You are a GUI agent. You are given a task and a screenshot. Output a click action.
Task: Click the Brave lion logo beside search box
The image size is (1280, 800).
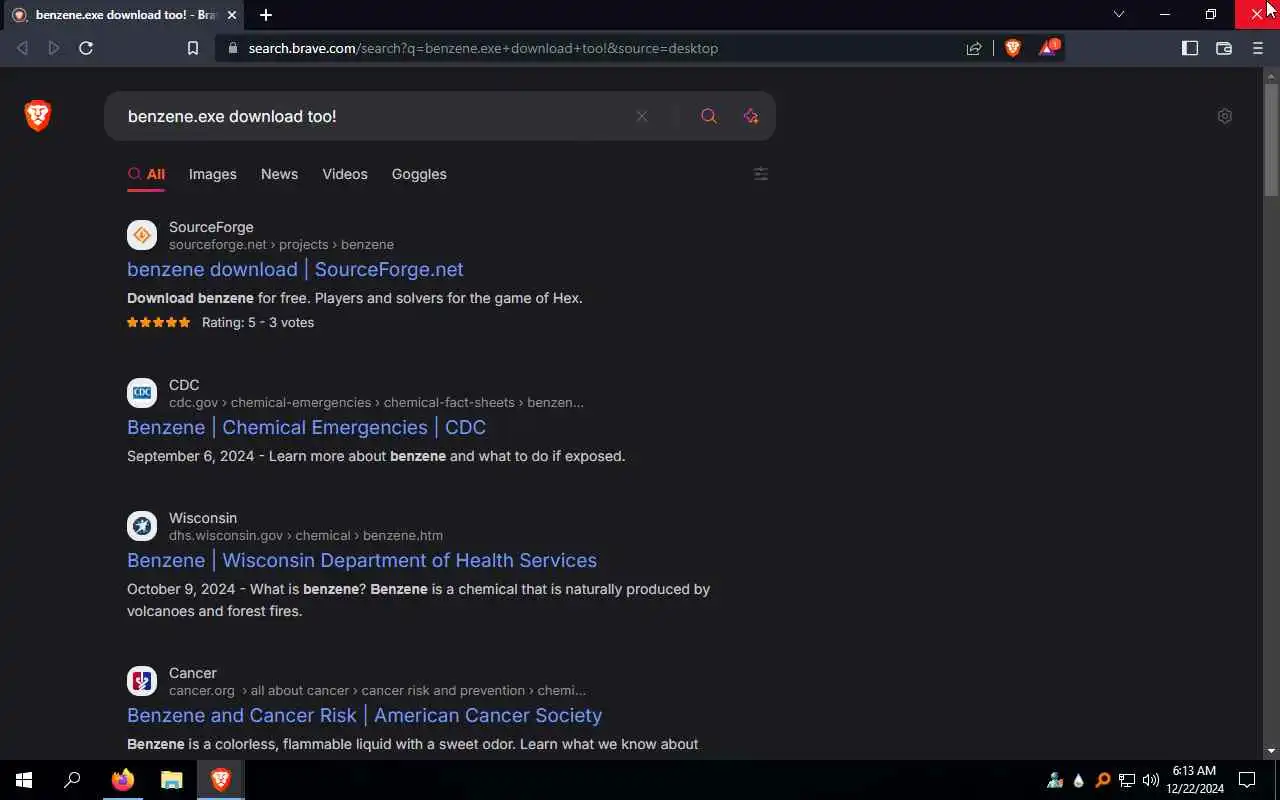coord(37,116)
